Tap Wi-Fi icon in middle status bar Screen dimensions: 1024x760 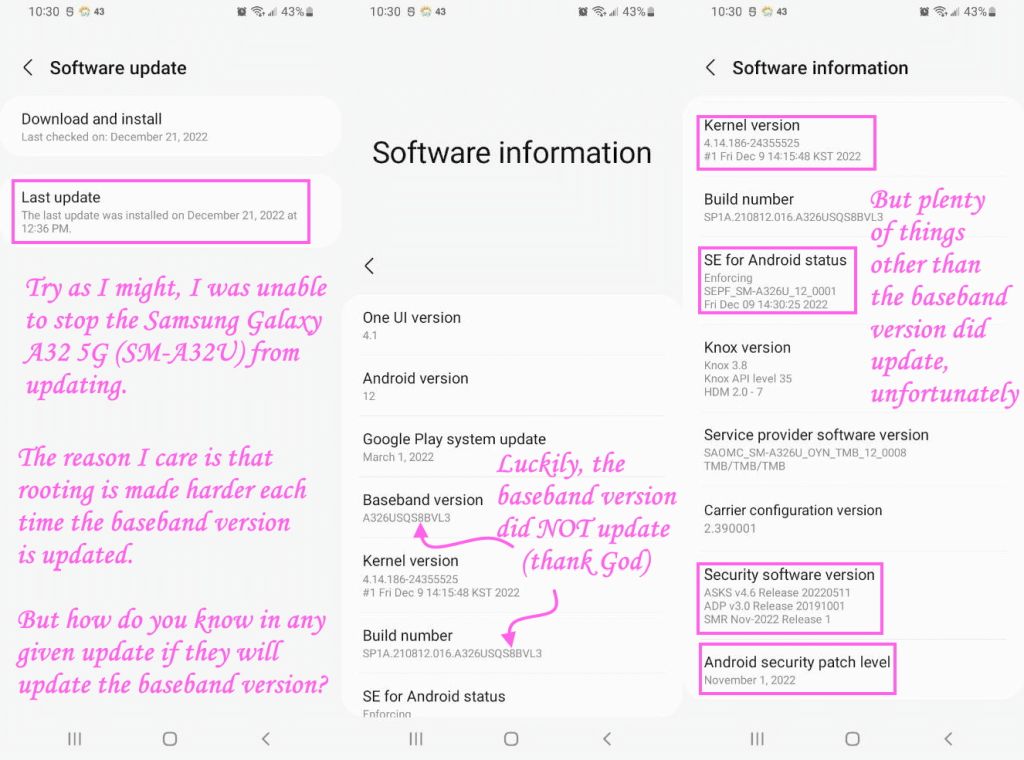coord(599,12)
